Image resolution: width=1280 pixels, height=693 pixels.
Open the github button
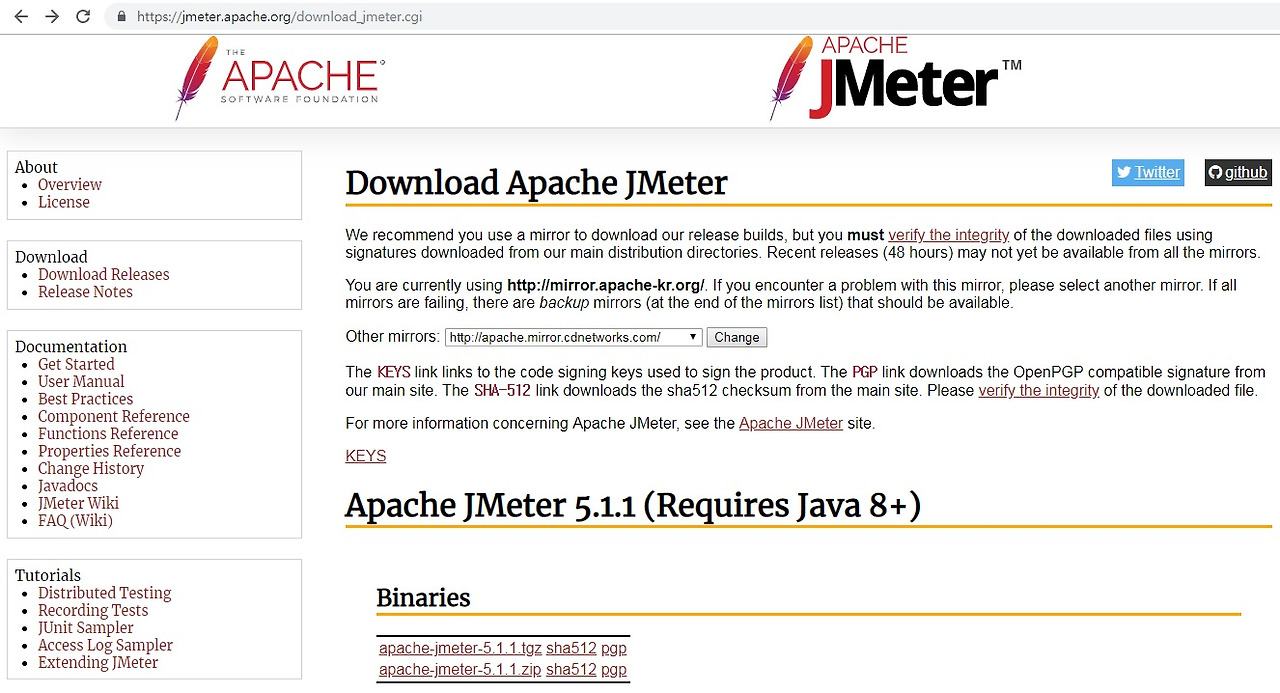(x=1238, y=172)
